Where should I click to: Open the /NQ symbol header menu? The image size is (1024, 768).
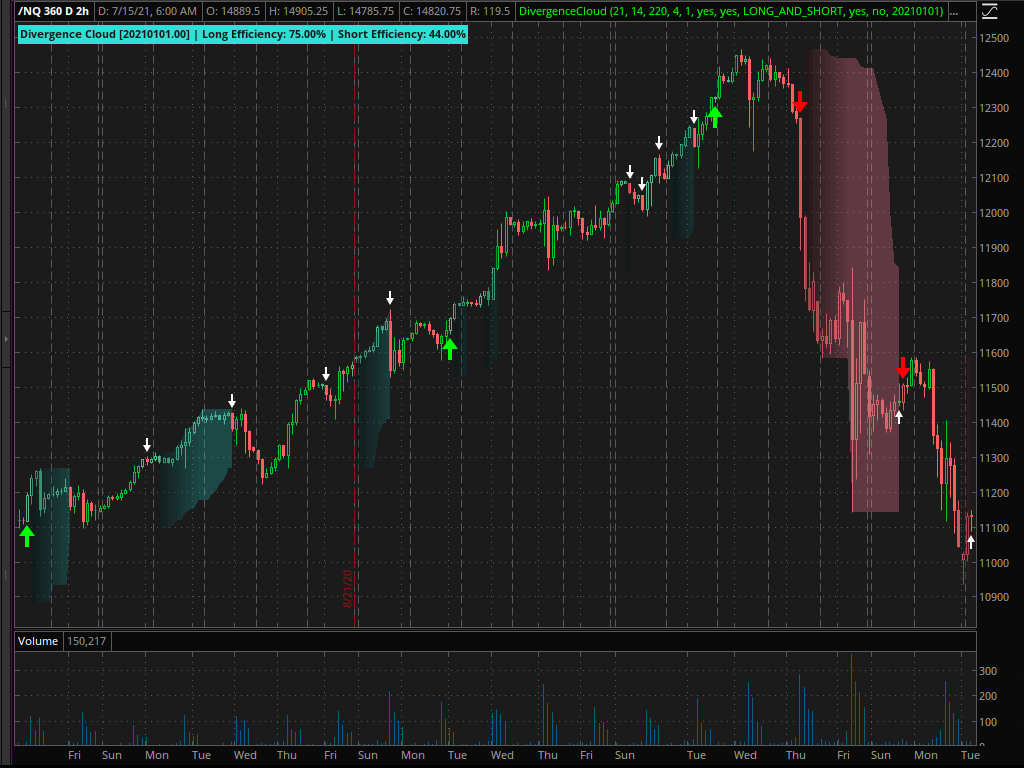coord(20,11)
